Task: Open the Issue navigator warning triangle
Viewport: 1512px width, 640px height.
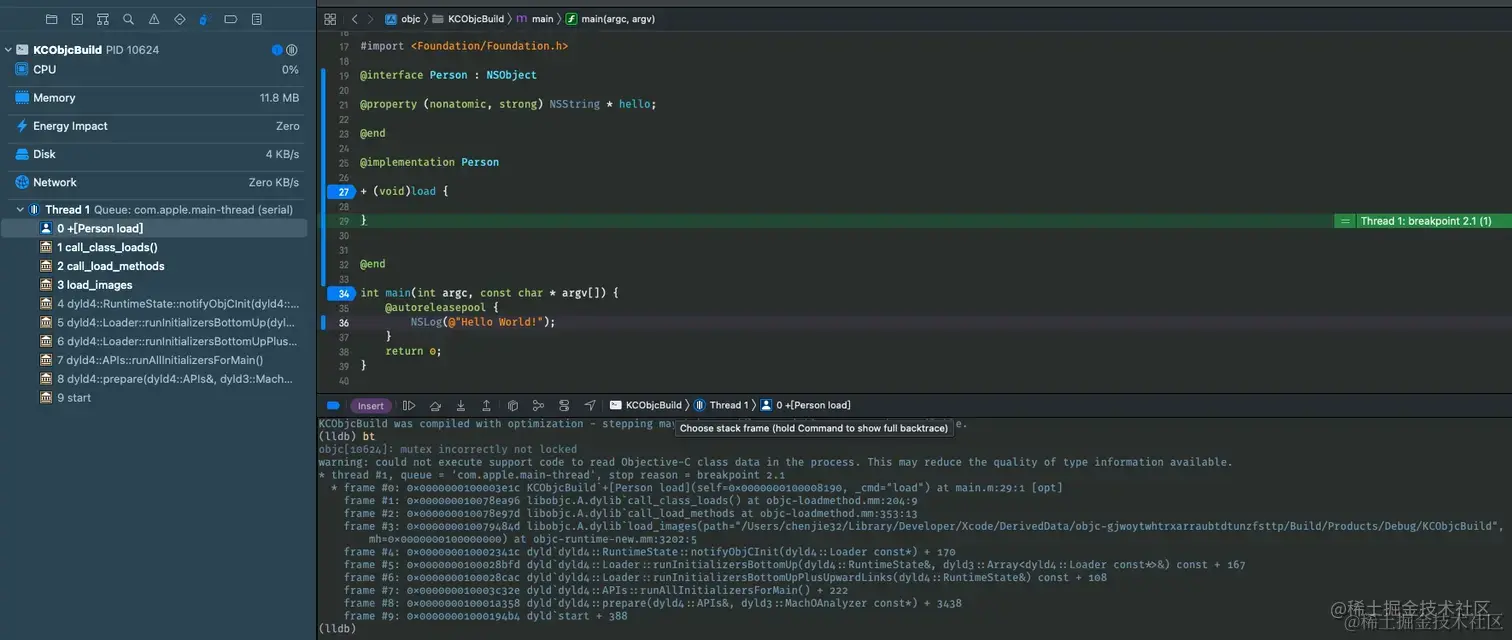Action: pos(154,19)
